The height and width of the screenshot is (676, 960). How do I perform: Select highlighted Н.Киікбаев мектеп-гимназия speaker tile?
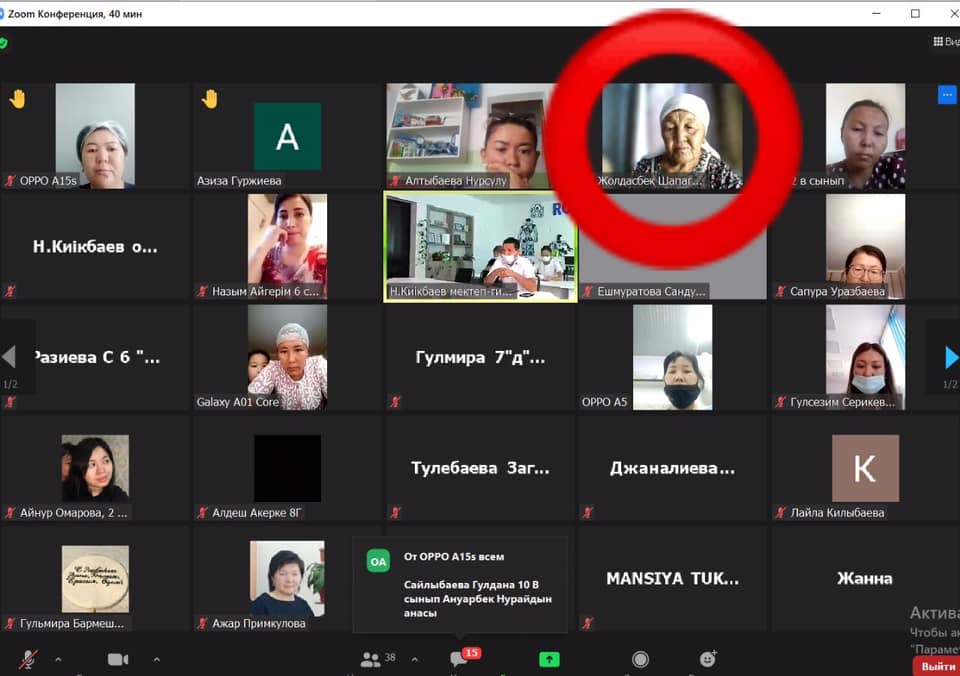[480, 247]
